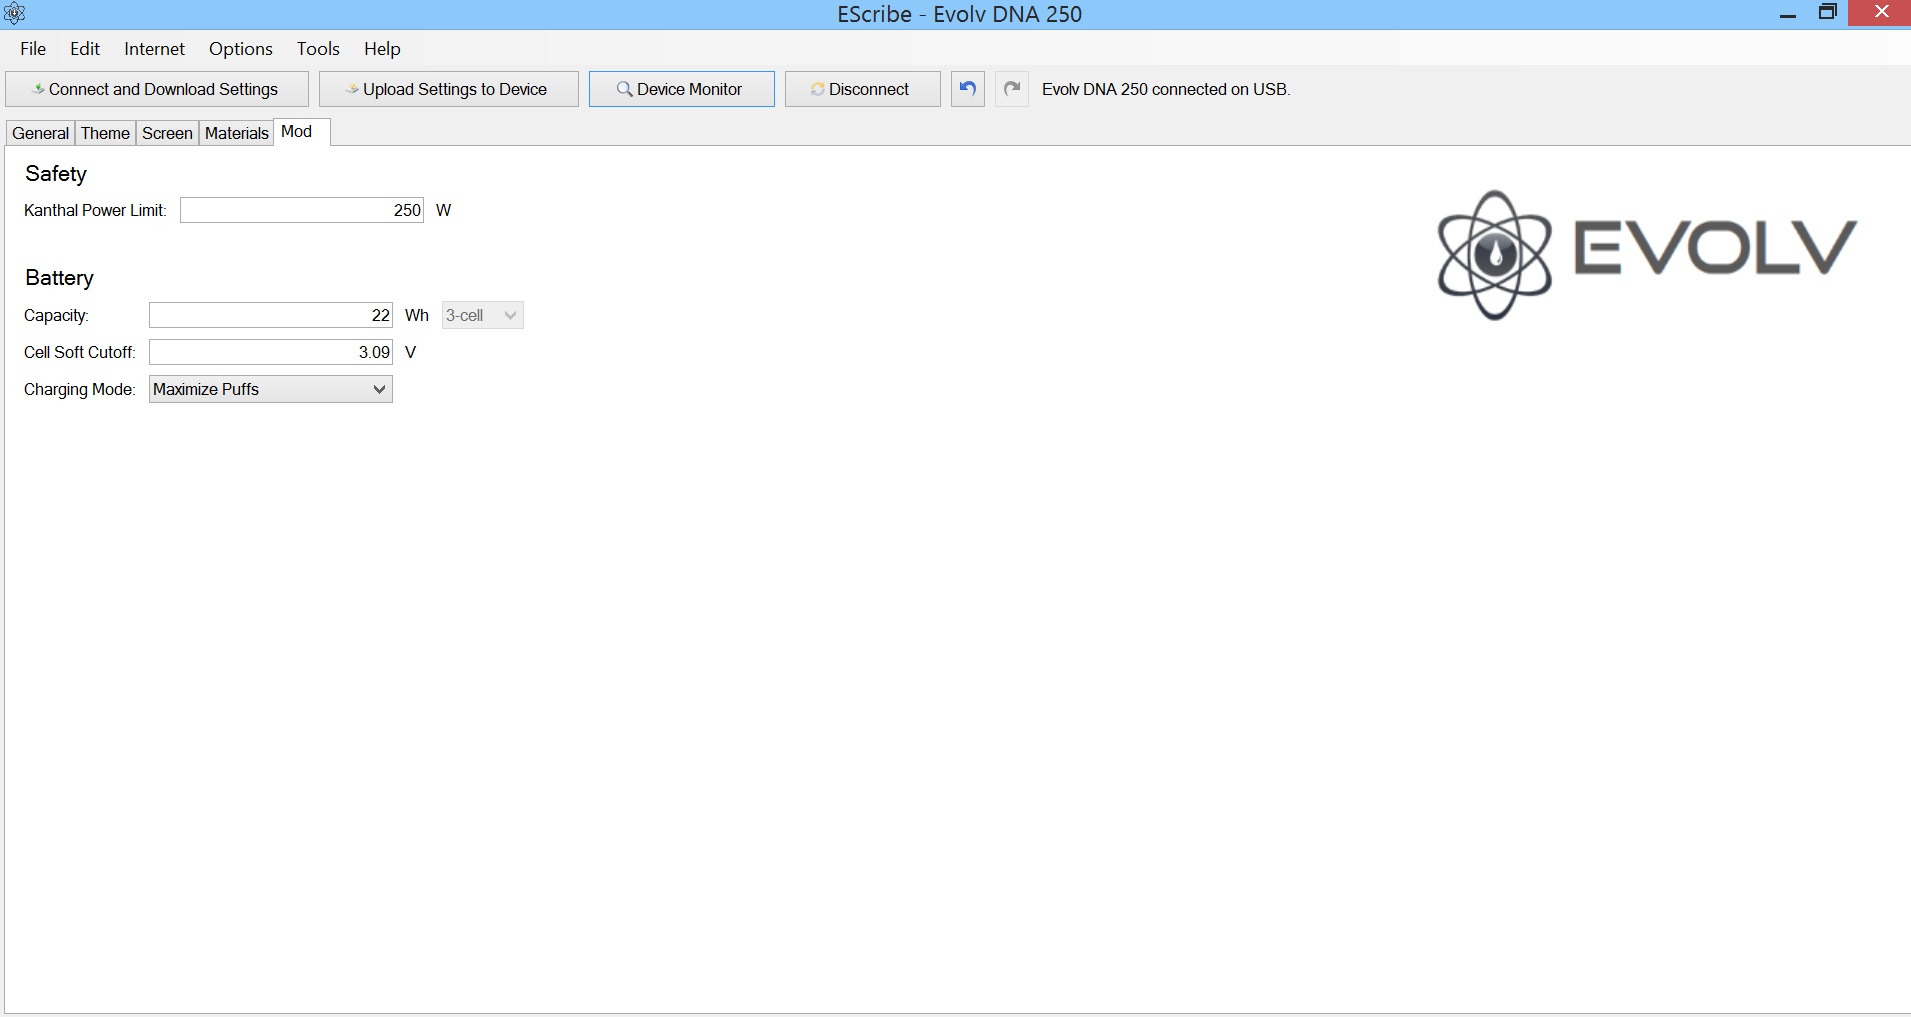Open the Internet menu
Image resolution: width=1911 pixels, height=1017 pixels.
154,49
